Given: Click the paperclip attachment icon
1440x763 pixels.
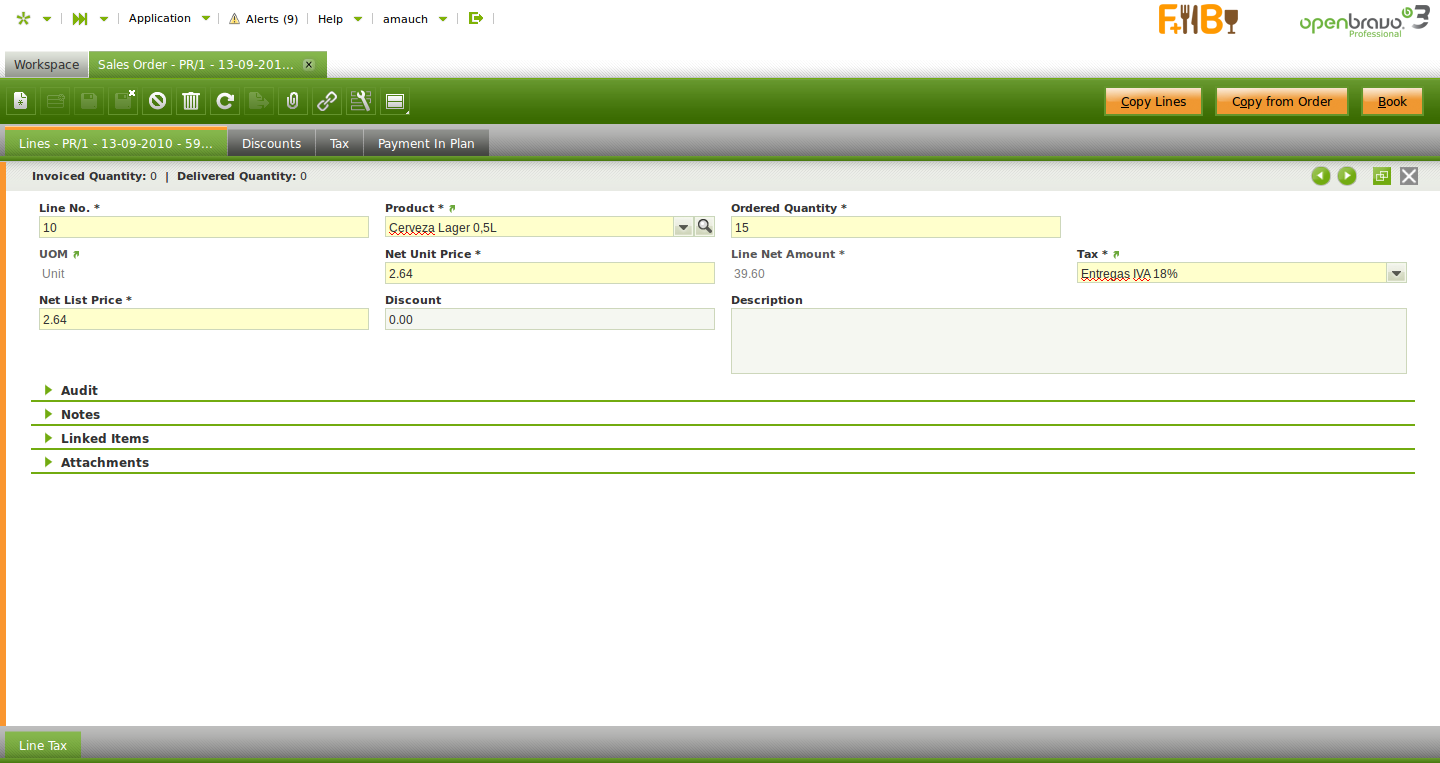Looking at the screenshot, I should coord(293,101).
